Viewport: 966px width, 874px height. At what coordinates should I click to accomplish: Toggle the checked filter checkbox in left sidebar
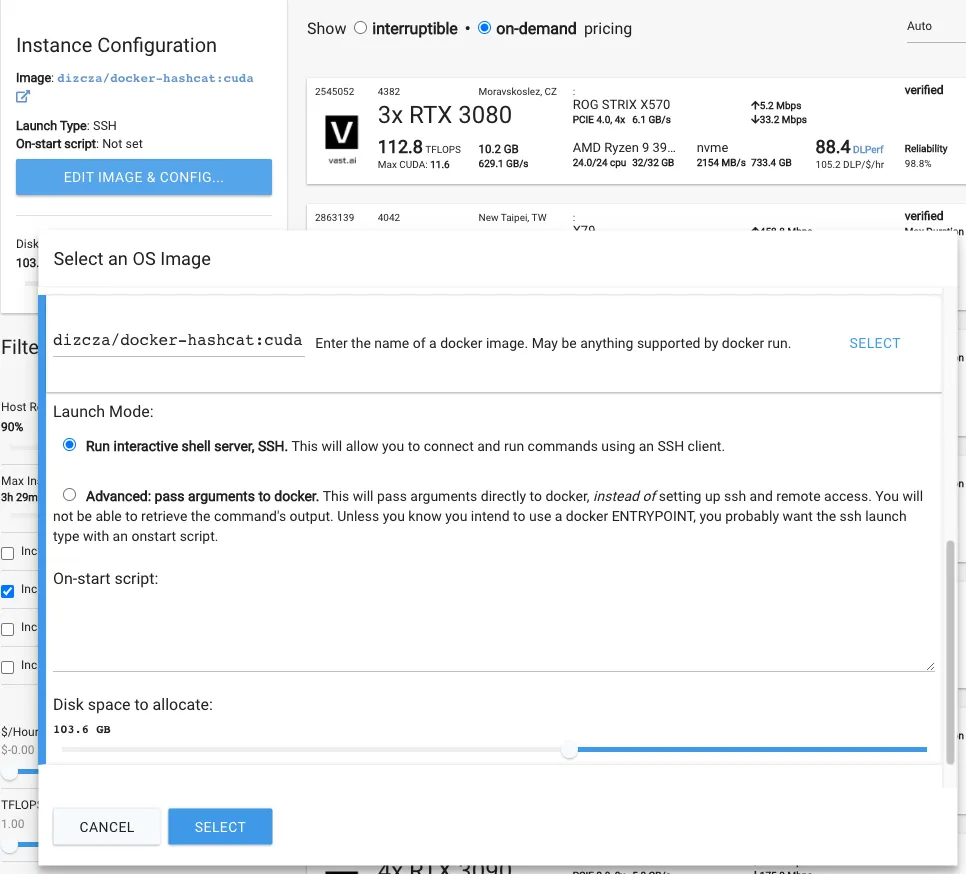tap(8, 590)
